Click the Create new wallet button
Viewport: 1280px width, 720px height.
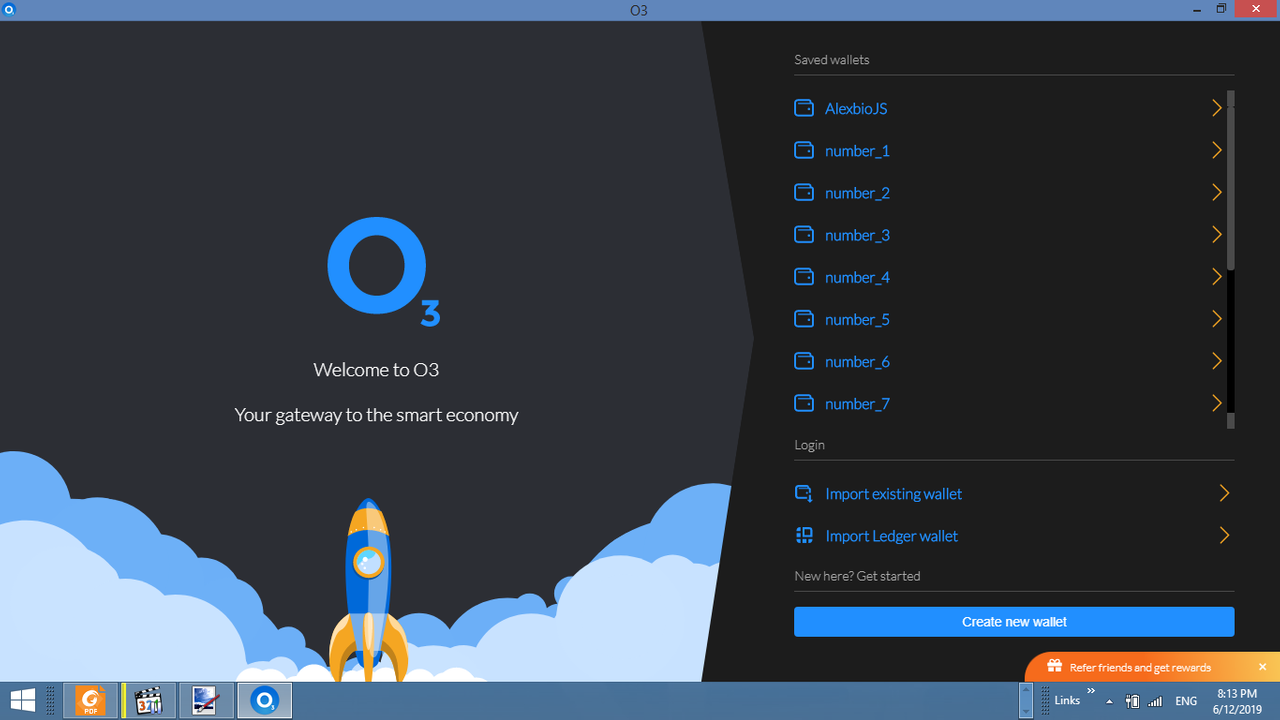(1014, 621)
